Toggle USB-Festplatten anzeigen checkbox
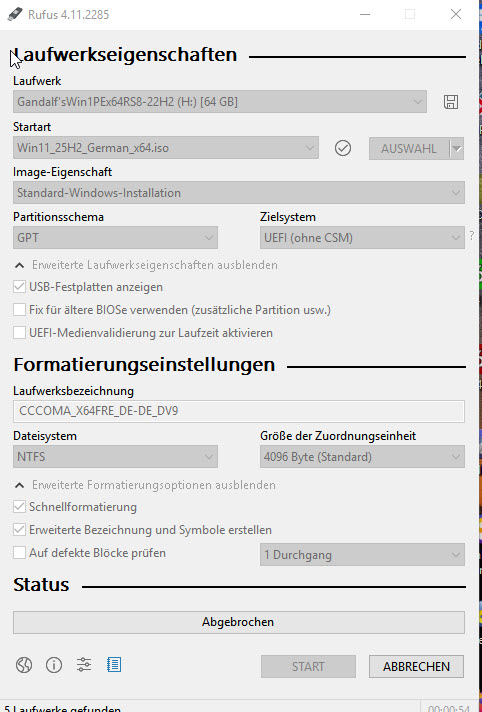This screenshot has width=482, height=712. [19, 287]
